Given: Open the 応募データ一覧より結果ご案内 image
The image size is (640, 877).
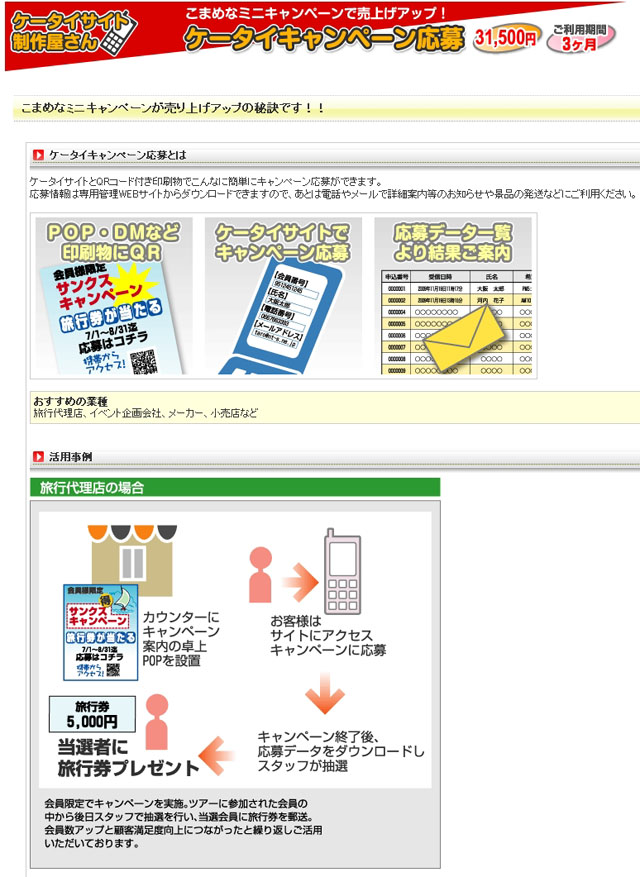Looking at the screenshot, I should (x=454, y=296).
